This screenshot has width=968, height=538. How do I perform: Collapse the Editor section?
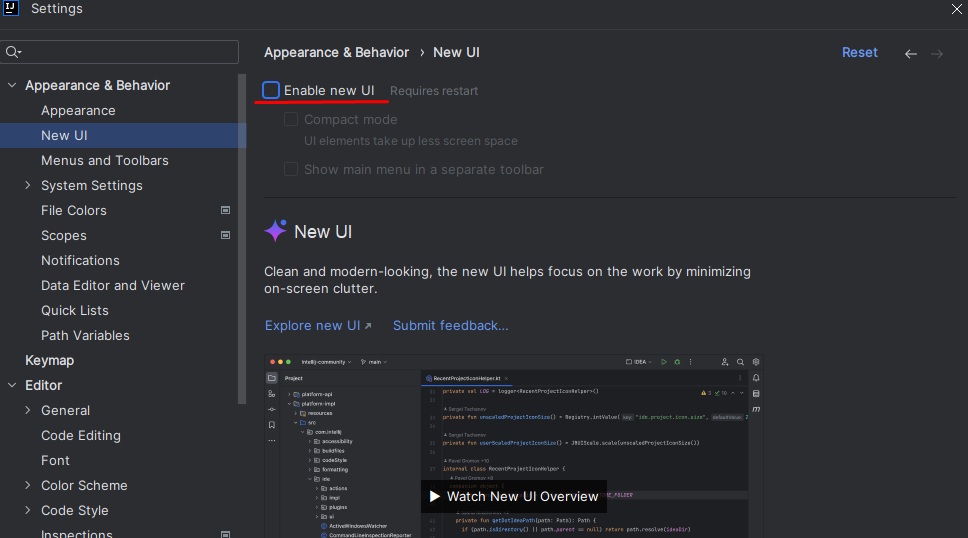[12, 385]
